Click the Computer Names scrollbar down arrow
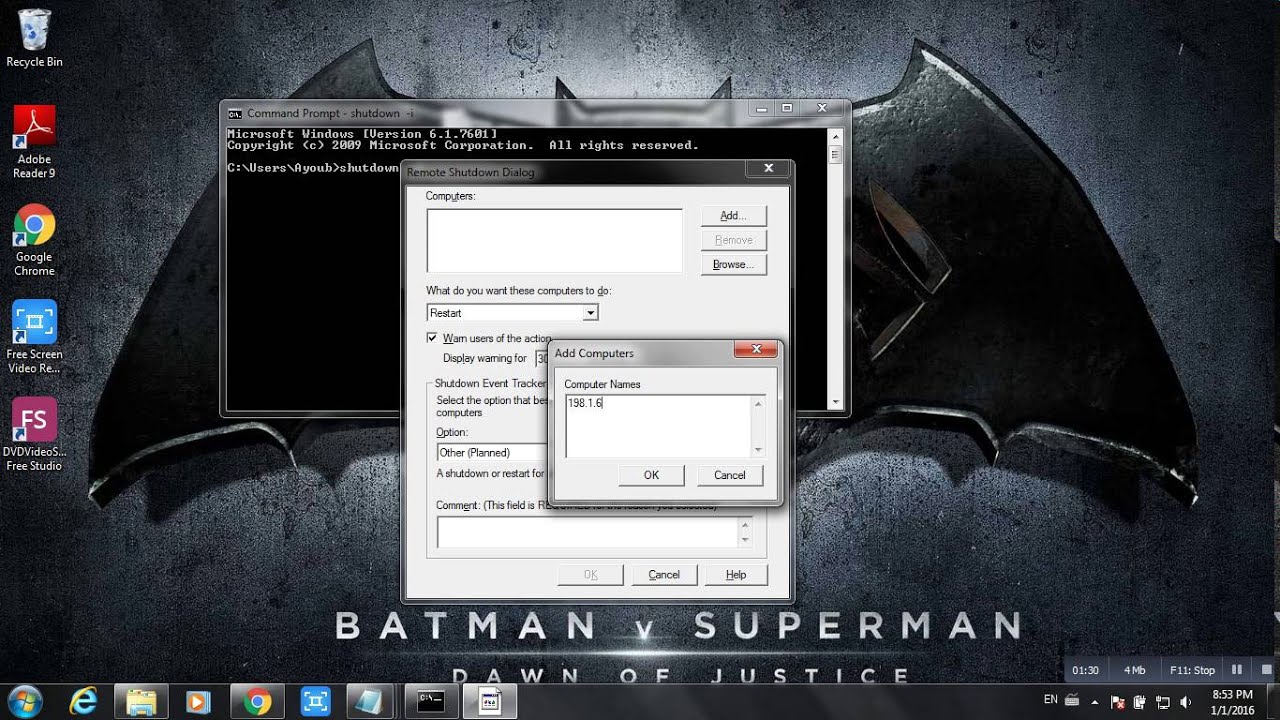 point(758,450)
